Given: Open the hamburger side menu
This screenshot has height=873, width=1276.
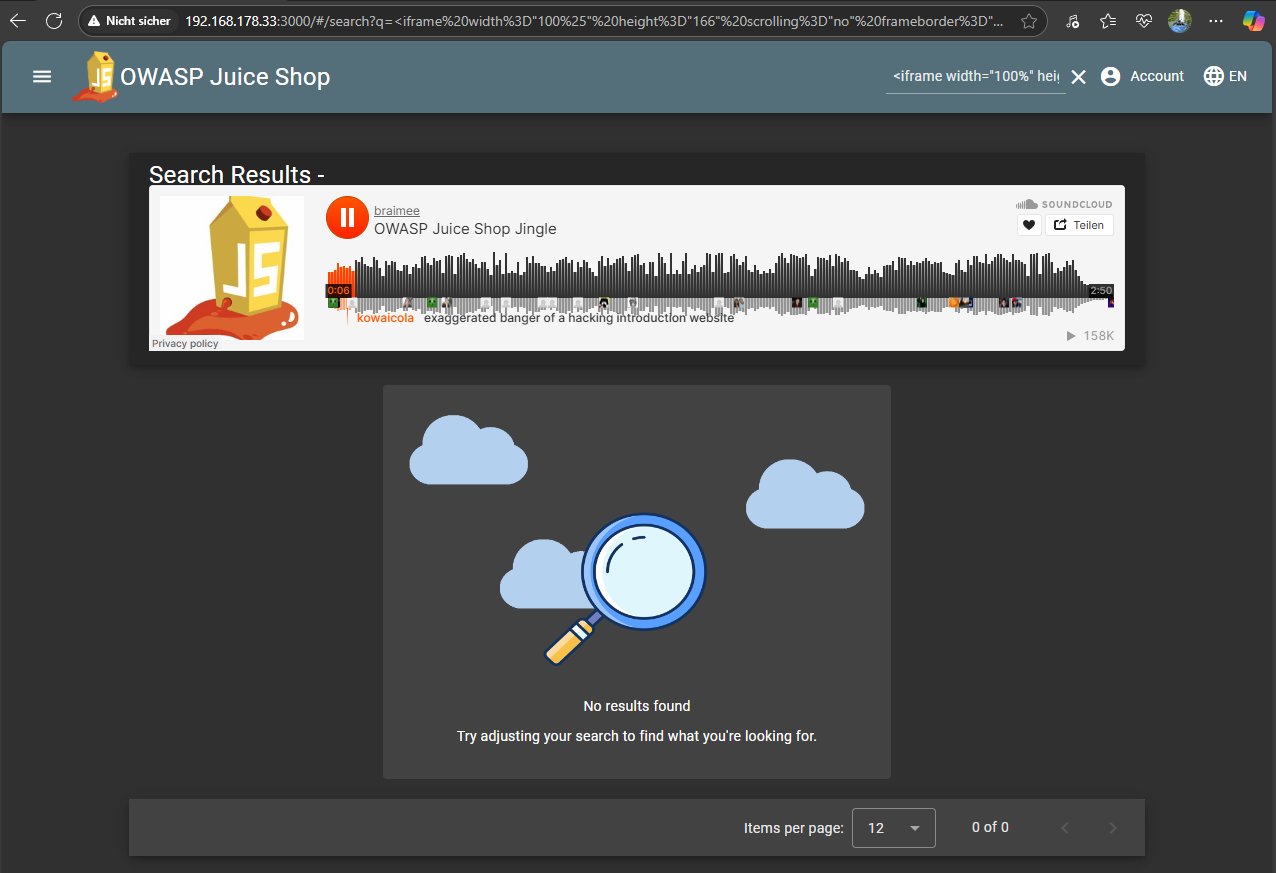Looking at the screenshot, I should [42, 76].
